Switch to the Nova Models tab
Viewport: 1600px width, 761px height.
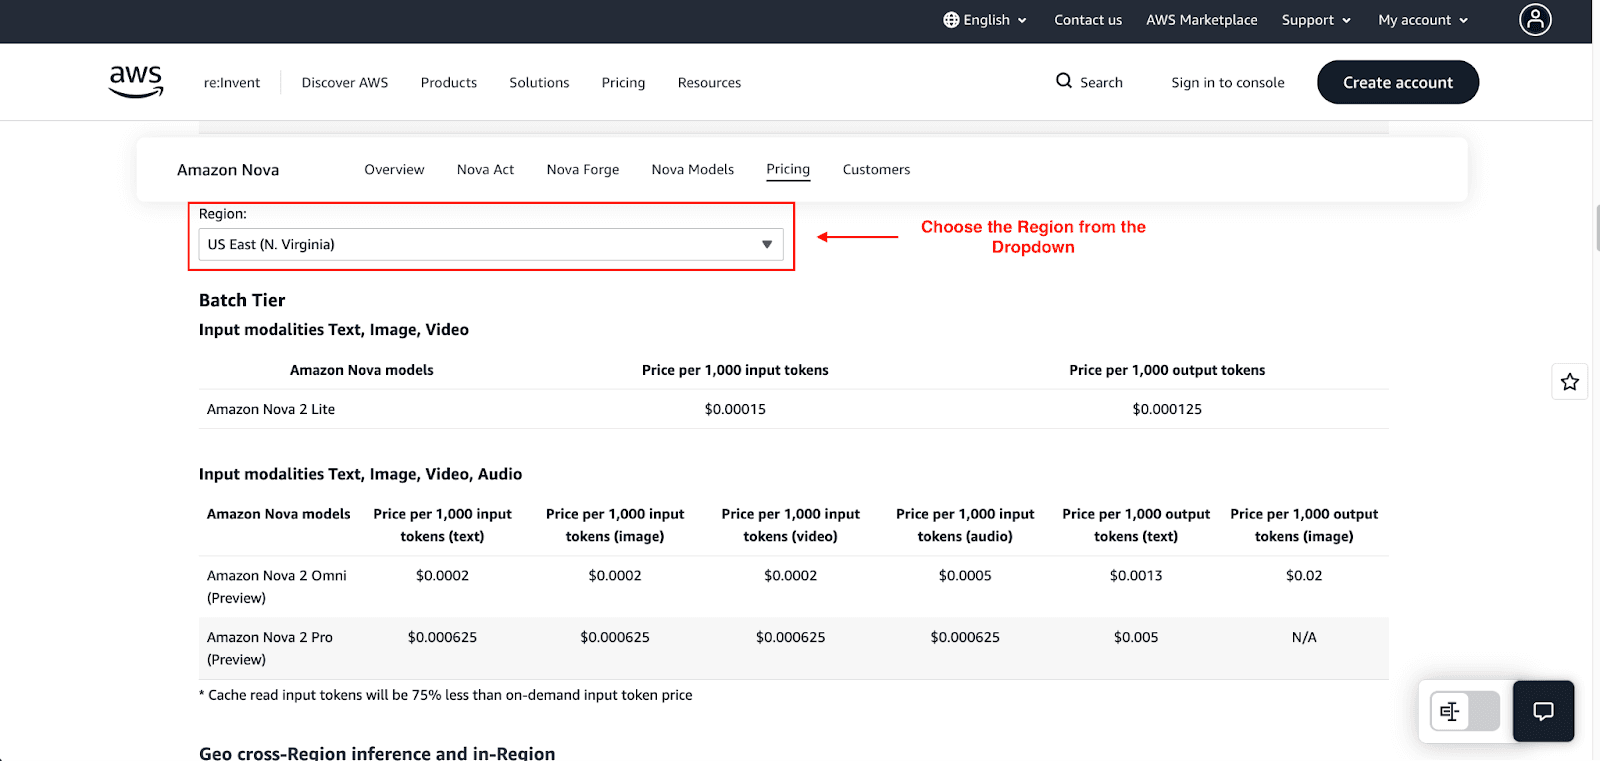click(693, 170)
